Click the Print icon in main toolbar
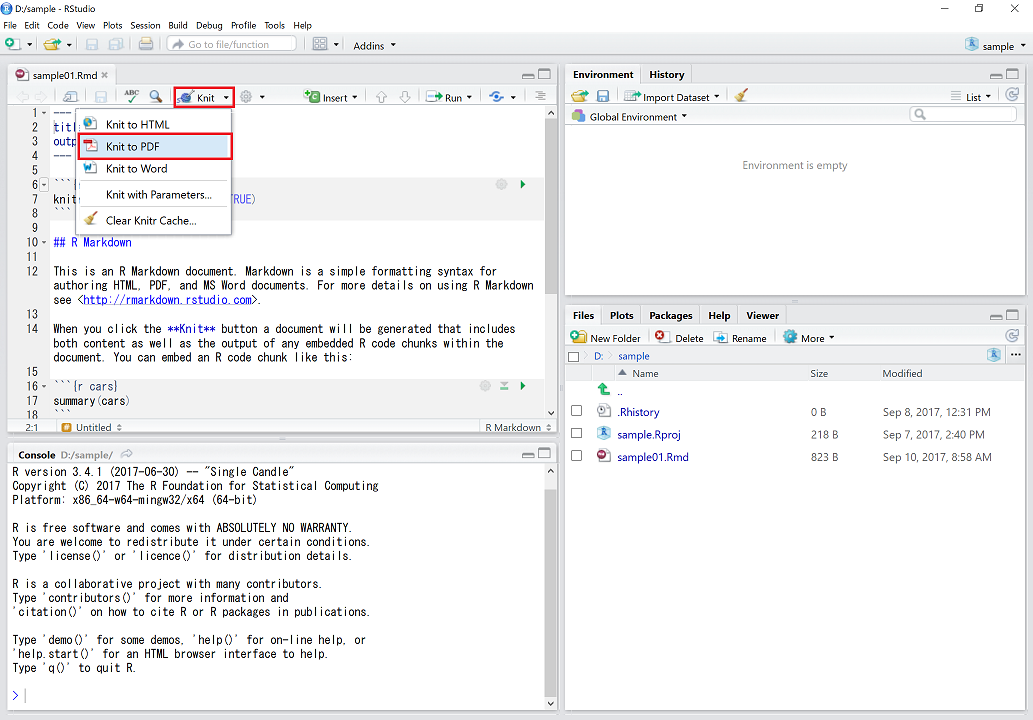Image resolution: width=1033 pixels, height=720 pixels. (x=146, y=44)
